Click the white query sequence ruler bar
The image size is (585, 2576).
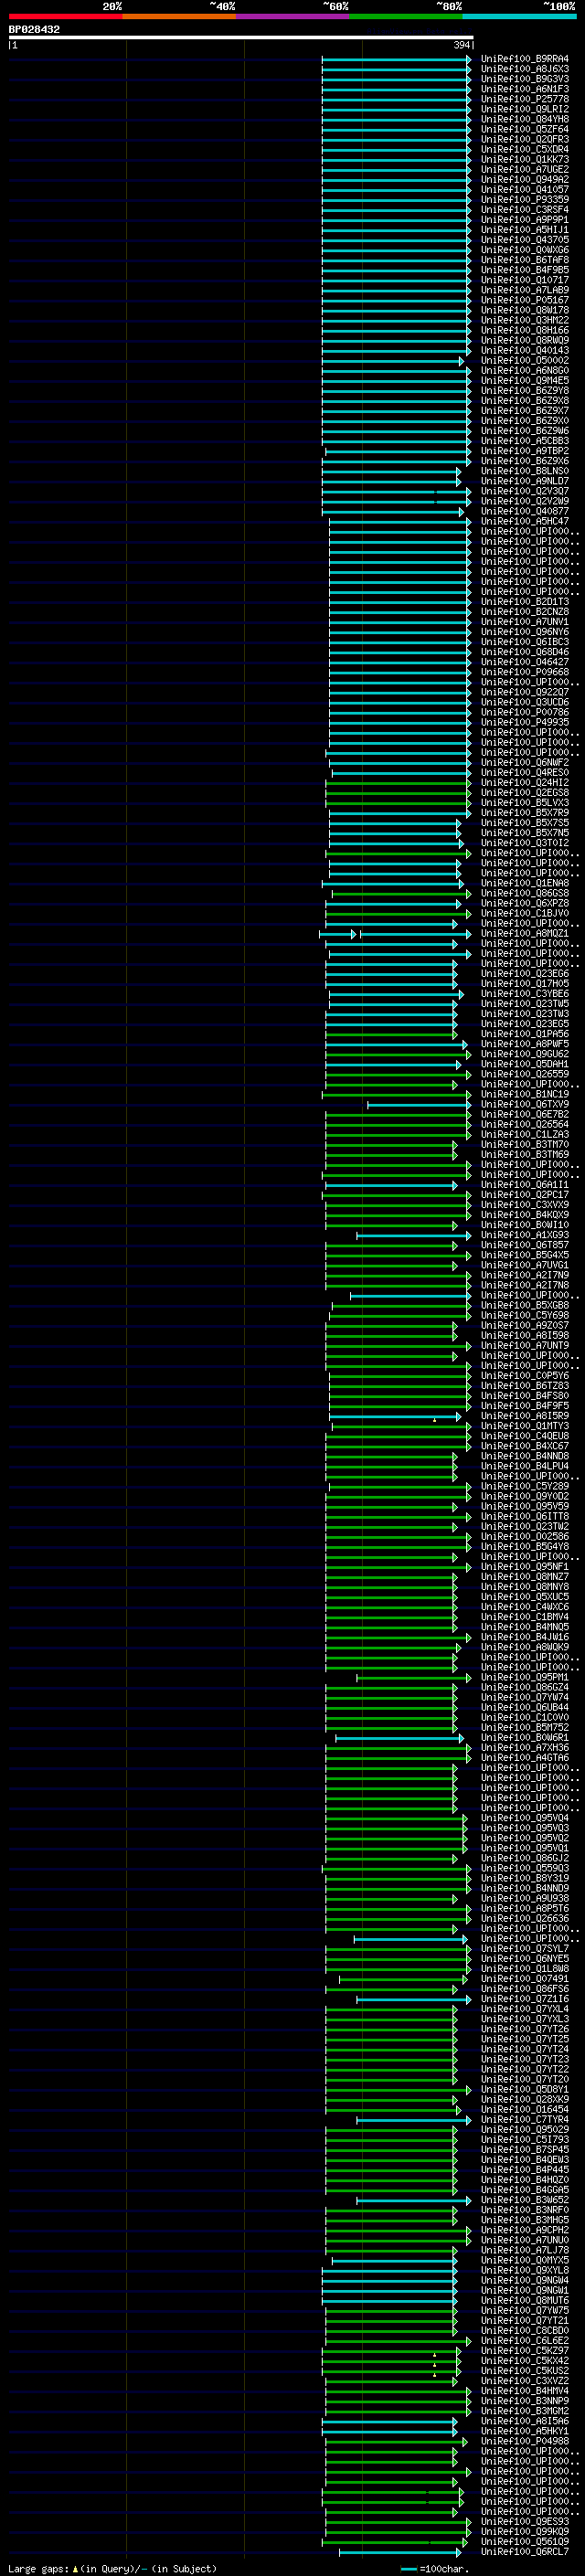[241, 38]
